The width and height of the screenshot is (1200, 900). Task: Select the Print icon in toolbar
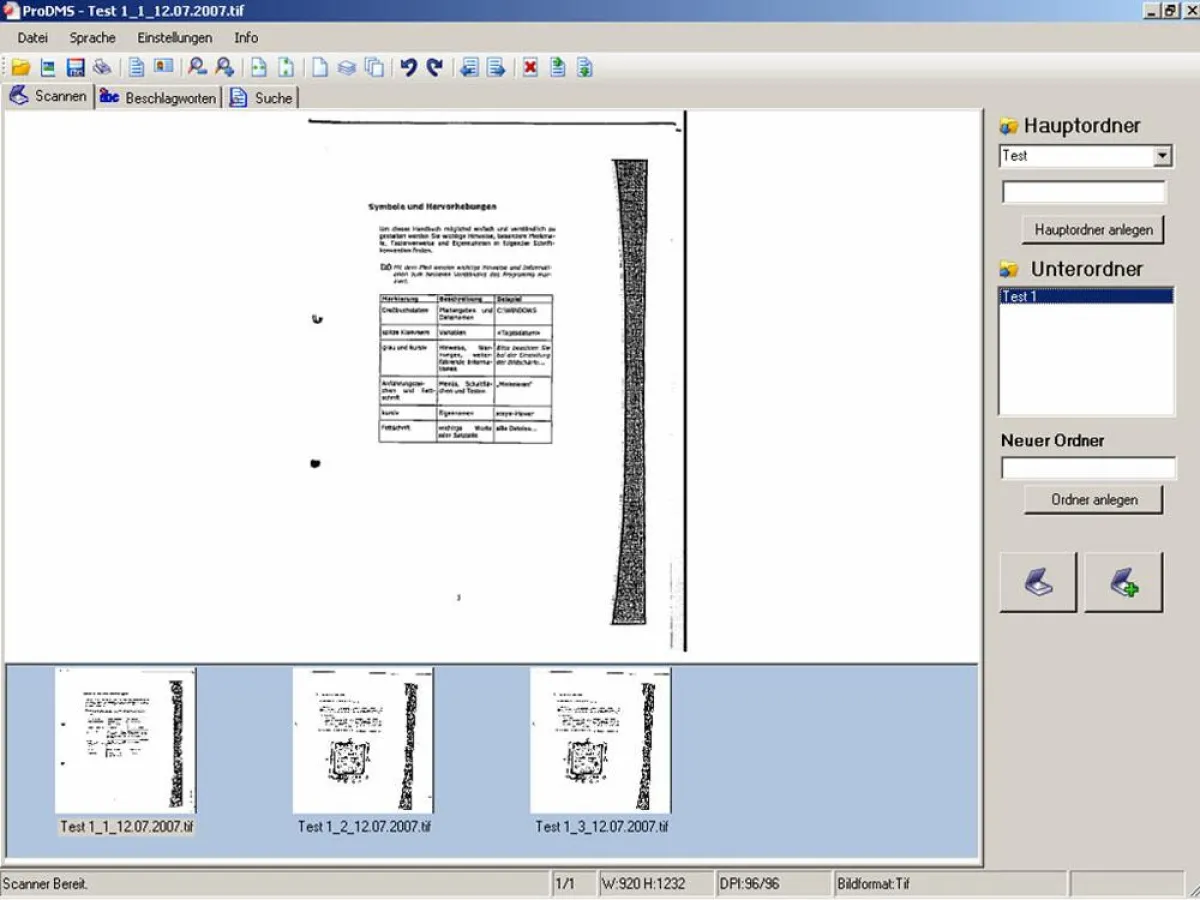(102, 68)
